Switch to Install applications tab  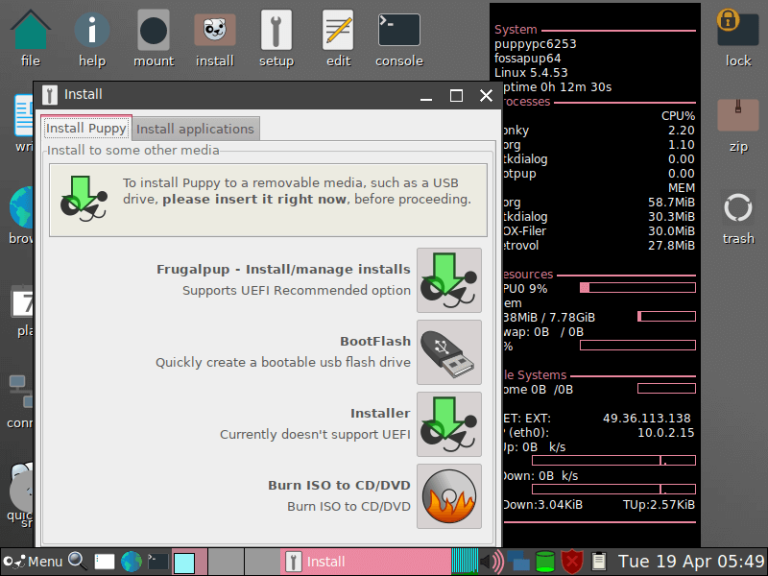pyautogui.click(x=195, y=129)
